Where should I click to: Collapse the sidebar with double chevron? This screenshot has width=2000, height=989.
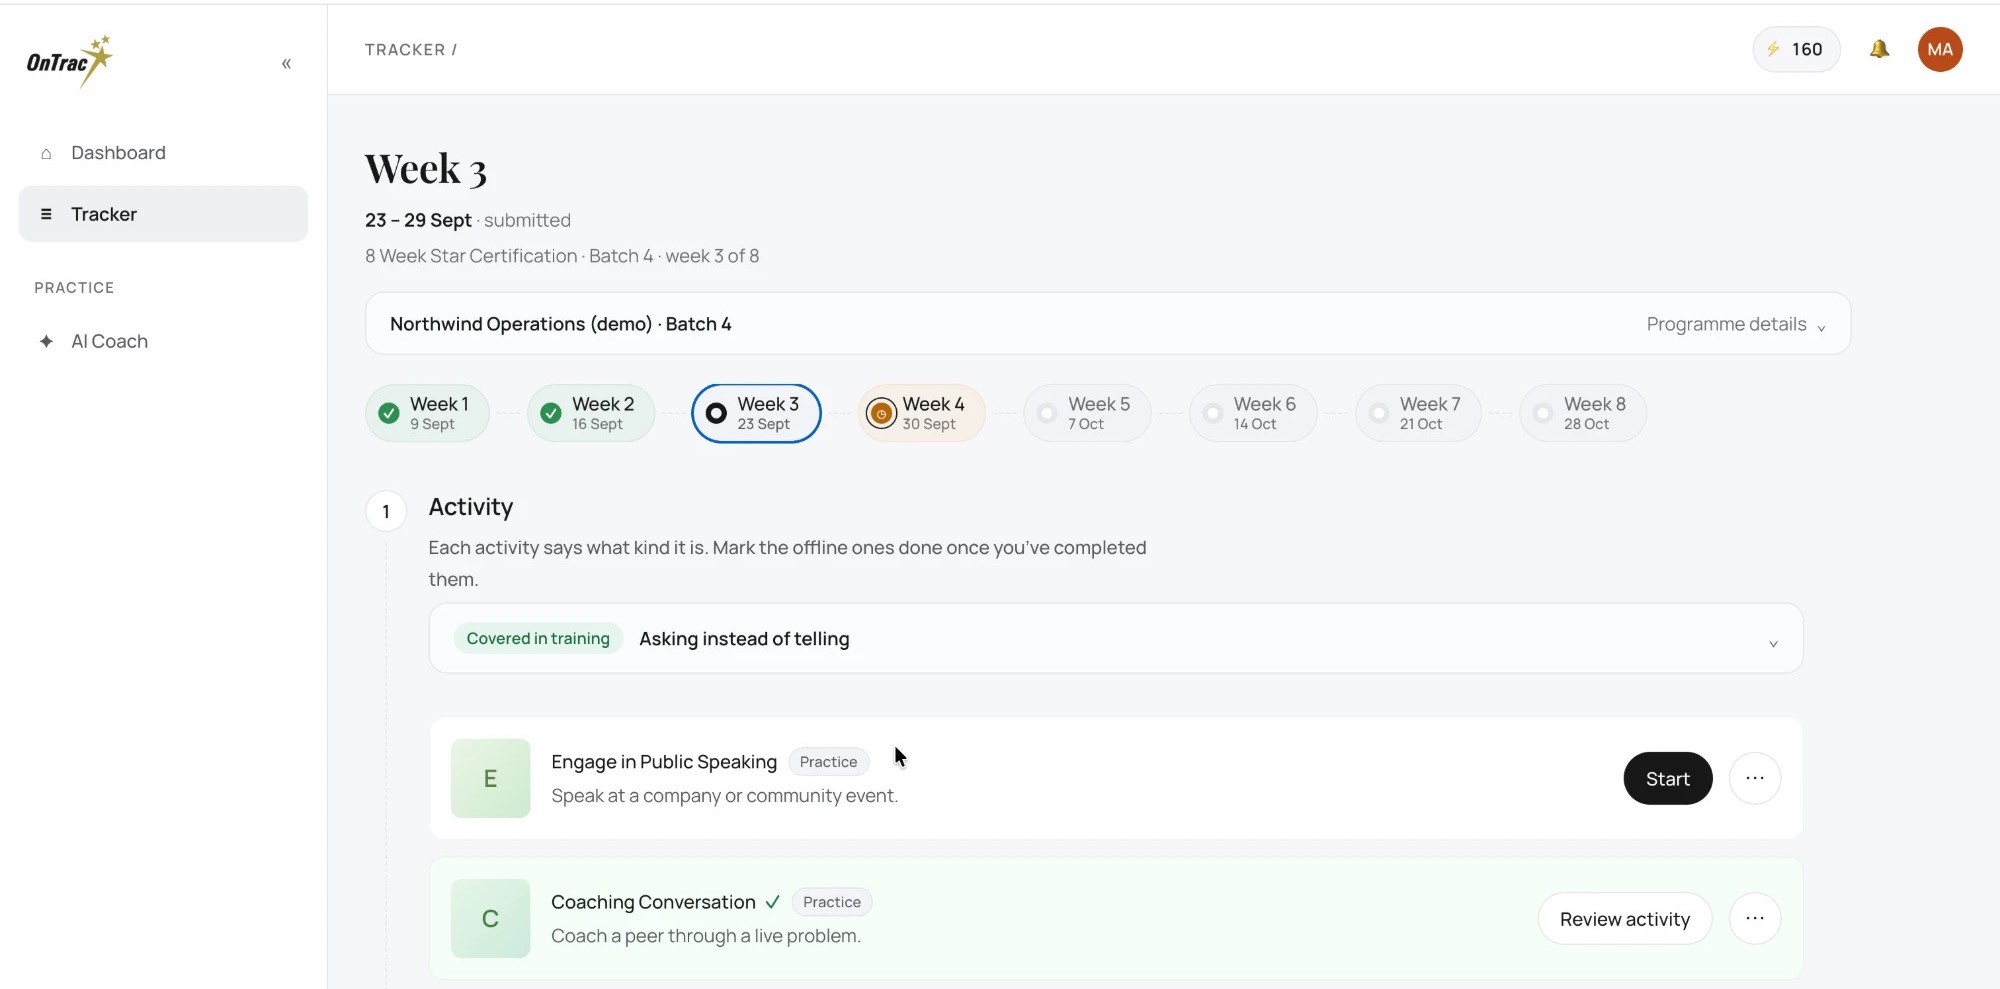pos(286,64)
